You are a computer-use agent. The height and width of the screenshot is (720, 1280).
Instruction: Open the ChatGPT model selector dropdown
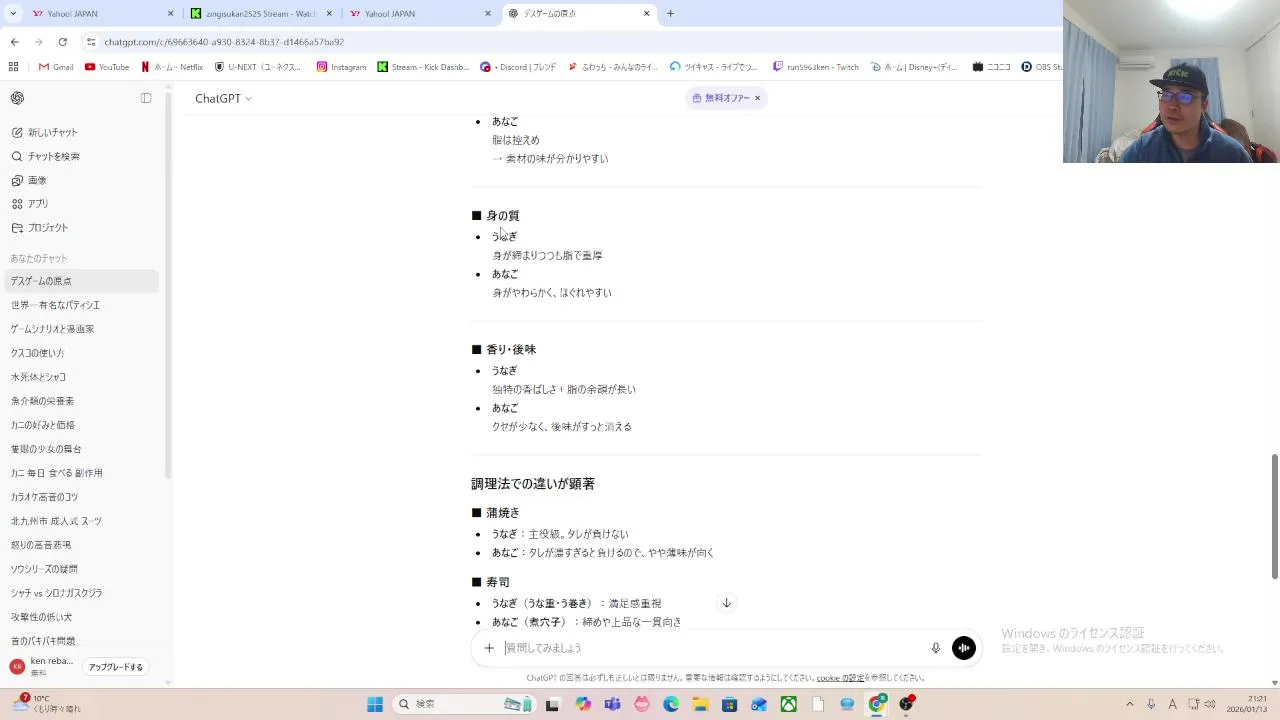point(223,98)
